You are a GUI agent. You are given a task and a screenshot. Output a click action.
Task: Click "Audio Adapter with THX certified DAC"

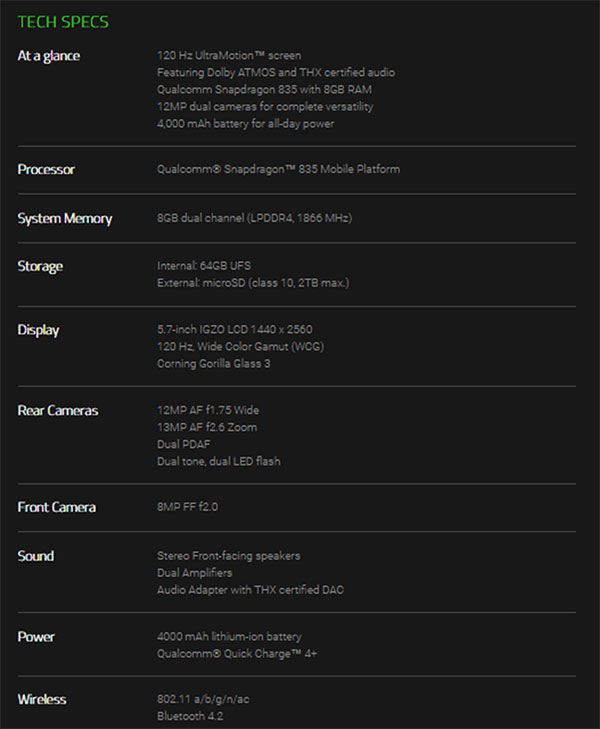coord(251,589)
